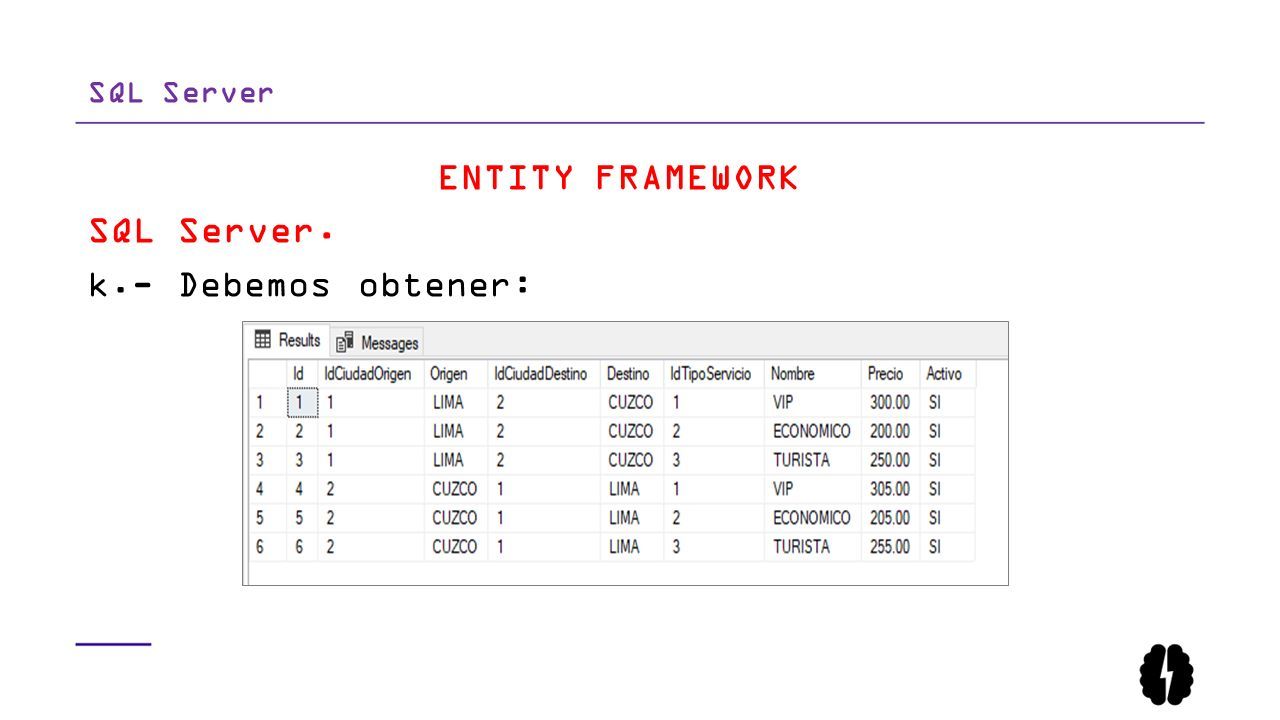
Task: Select the Nombre column header
Action: [811, 374]
